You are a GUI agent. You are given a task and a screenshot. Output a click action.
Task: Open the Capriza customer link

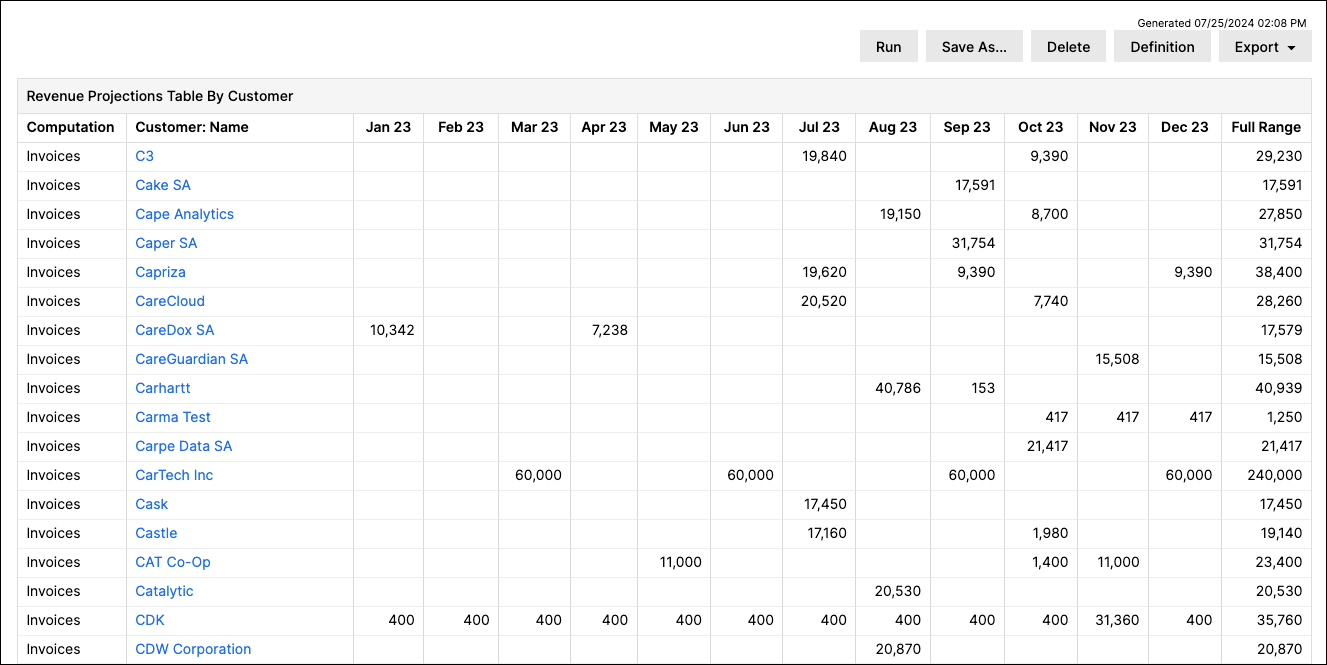161,272
